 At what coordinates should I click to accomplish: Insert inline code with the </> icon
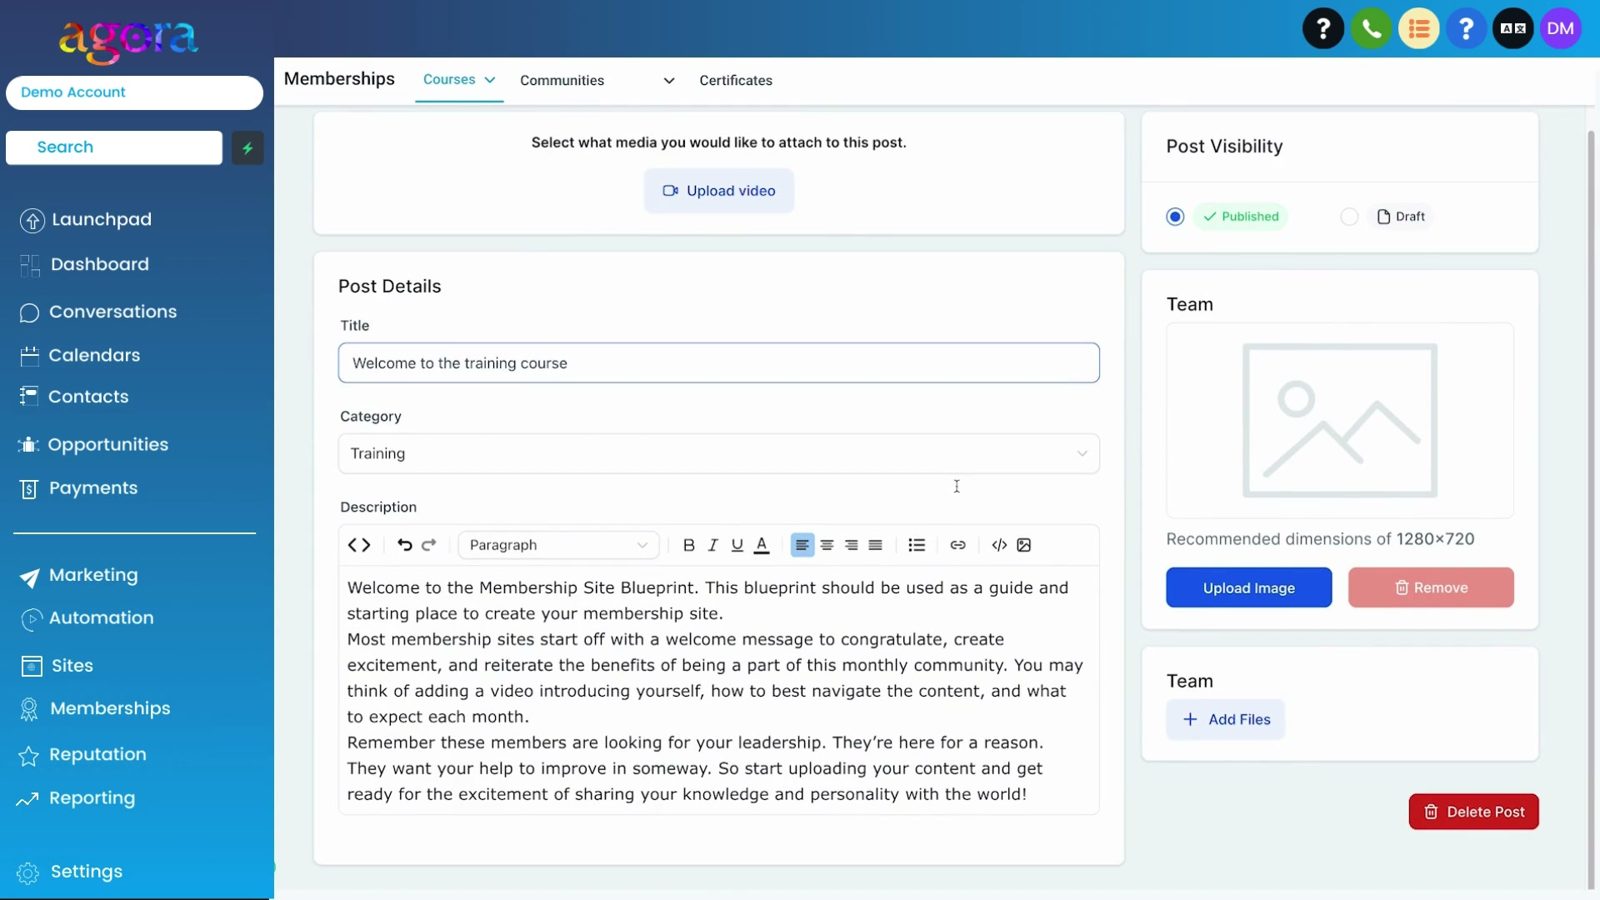pos(999,545)
